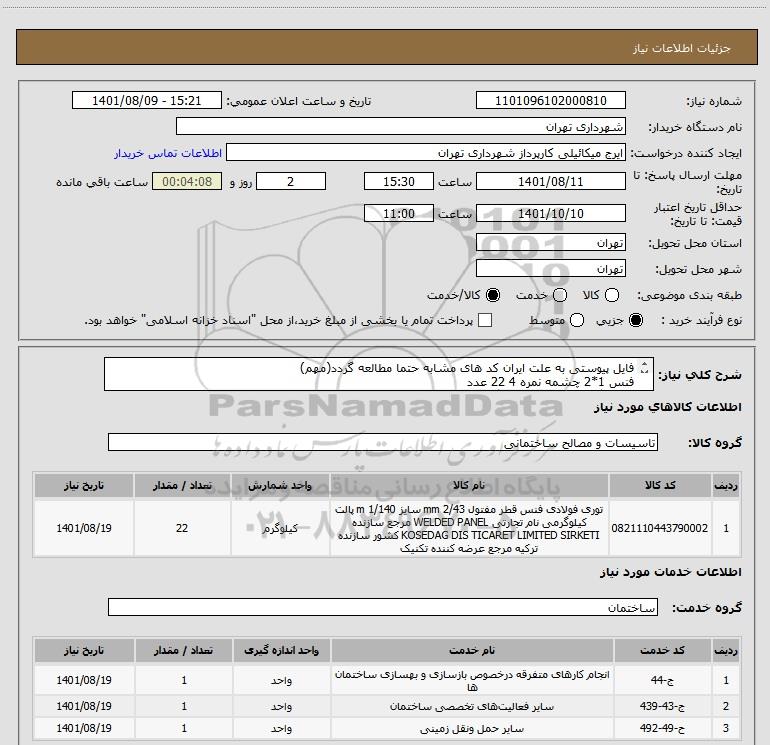Viewport: 770px width, 745px height.
Task: Click the request creator field ایرج میکائیلی
Action: tap(426, 153)
